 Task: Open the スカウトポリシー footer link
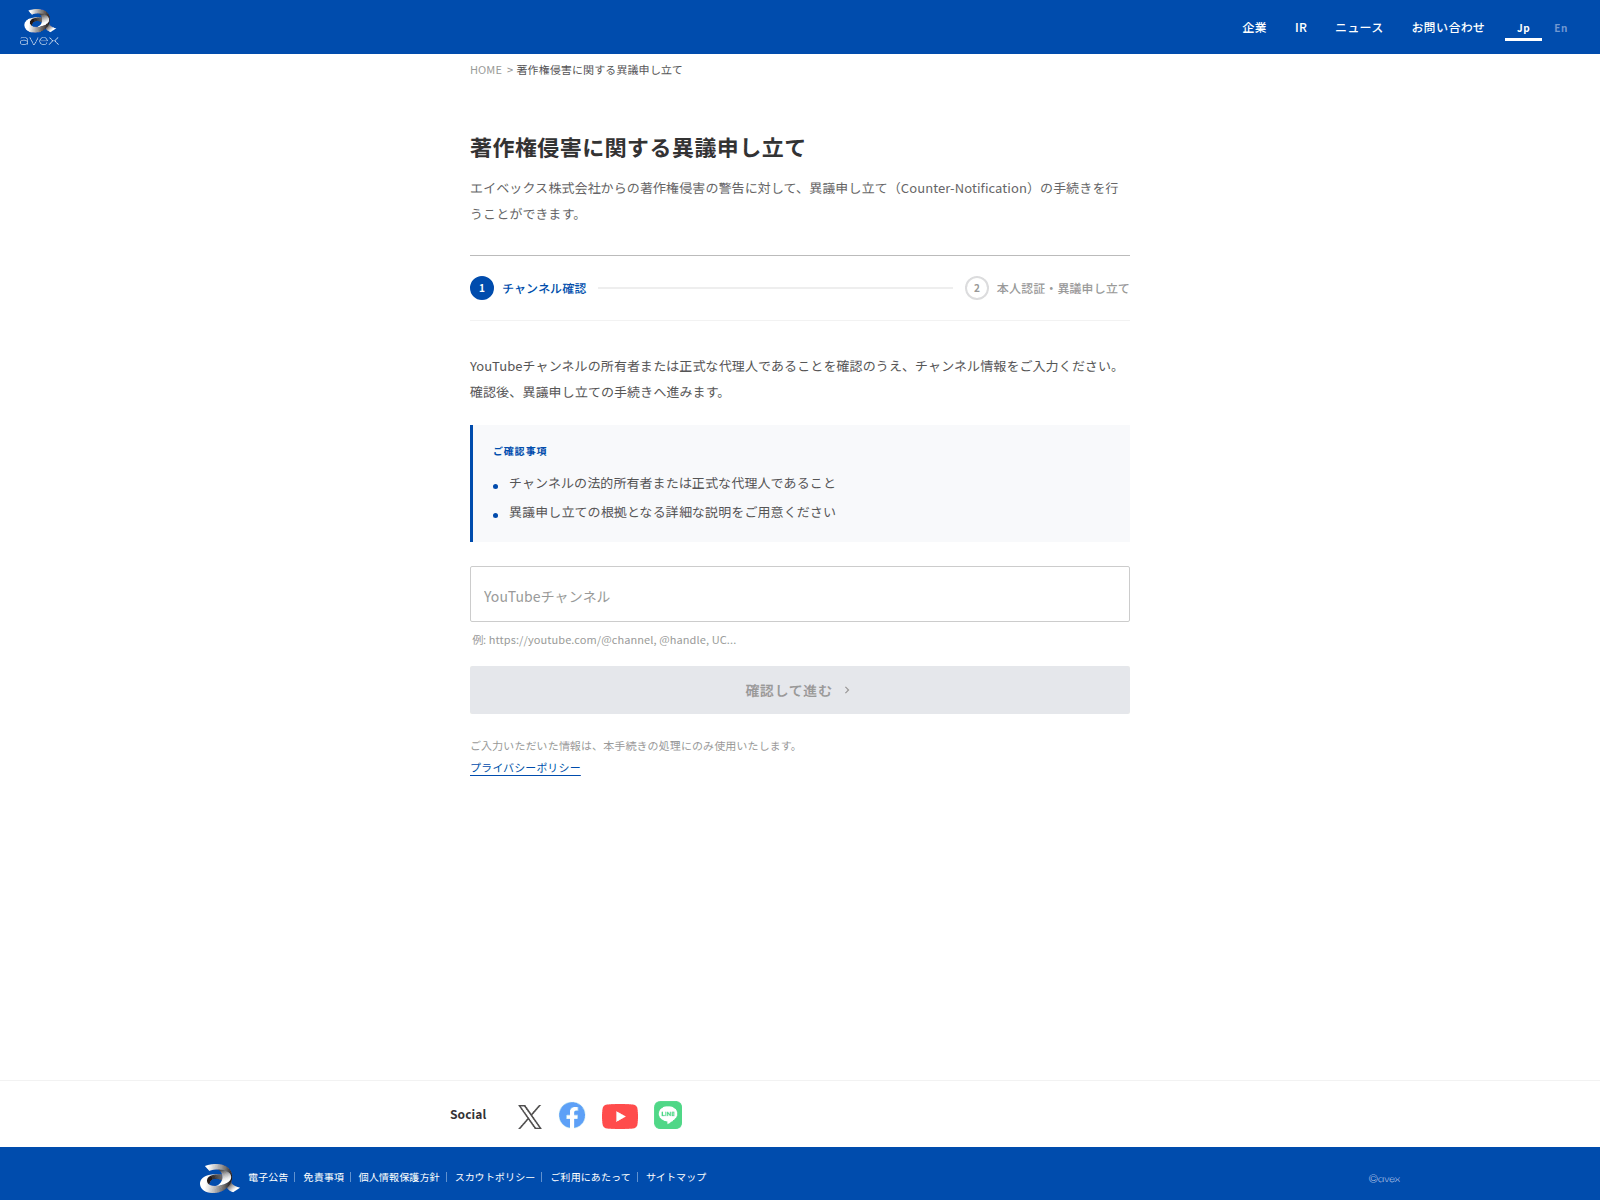(x=495, y=1177)
